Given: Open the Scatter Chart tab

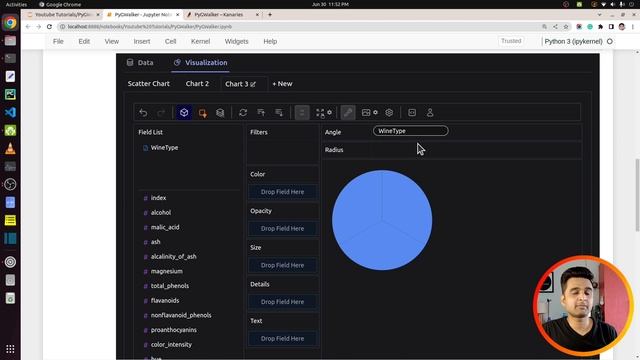Looking at the screenshot, I should 149,84.
